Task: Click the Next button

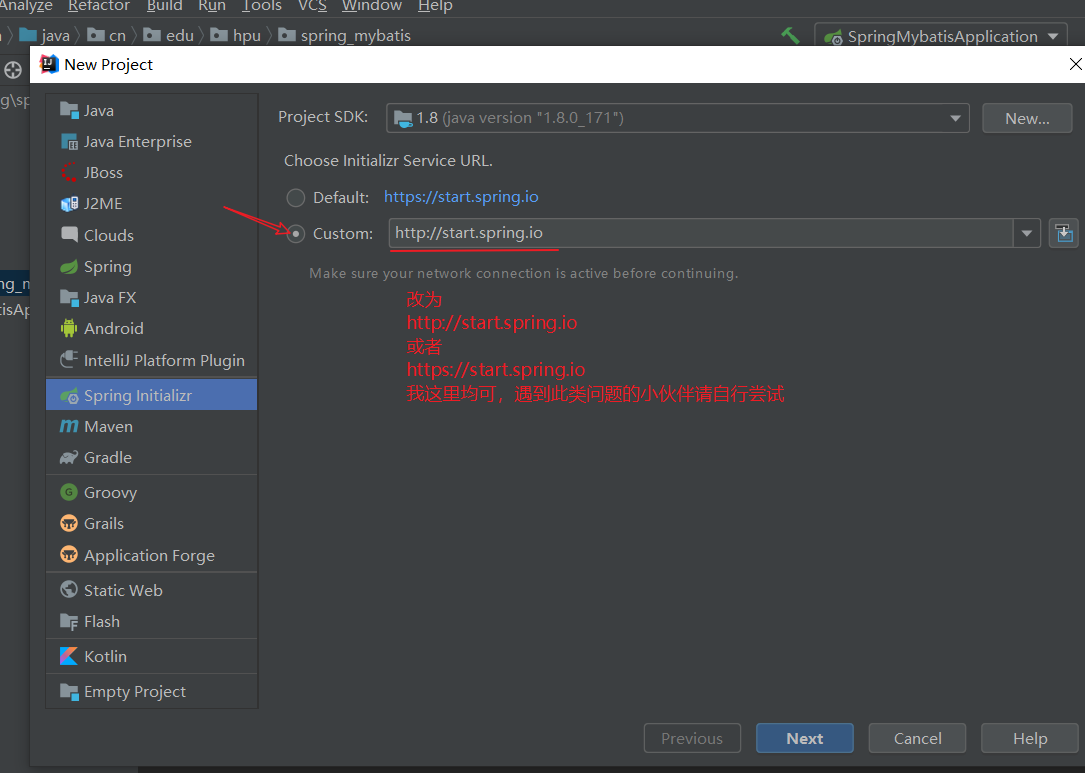Action: point(805,738)
